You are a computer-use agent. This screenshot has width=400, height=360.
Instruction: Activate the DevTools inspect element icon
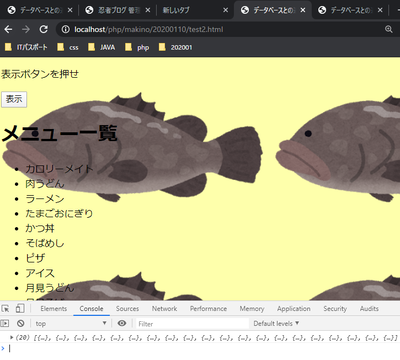click(x=6, y=309)
